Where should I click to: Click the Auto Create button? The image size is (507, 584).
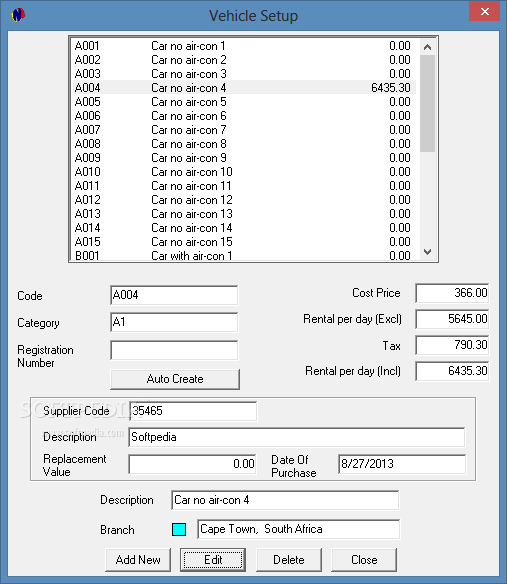click(x=175, y=379)
